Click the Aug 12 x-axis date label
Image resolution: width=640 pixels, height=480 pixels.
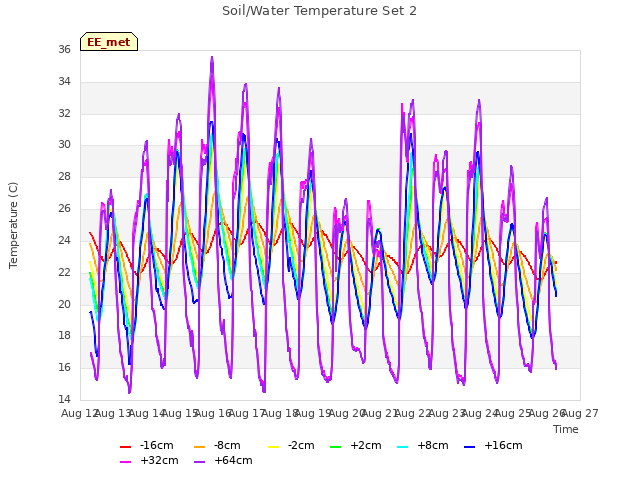click(x=80, y=413)
